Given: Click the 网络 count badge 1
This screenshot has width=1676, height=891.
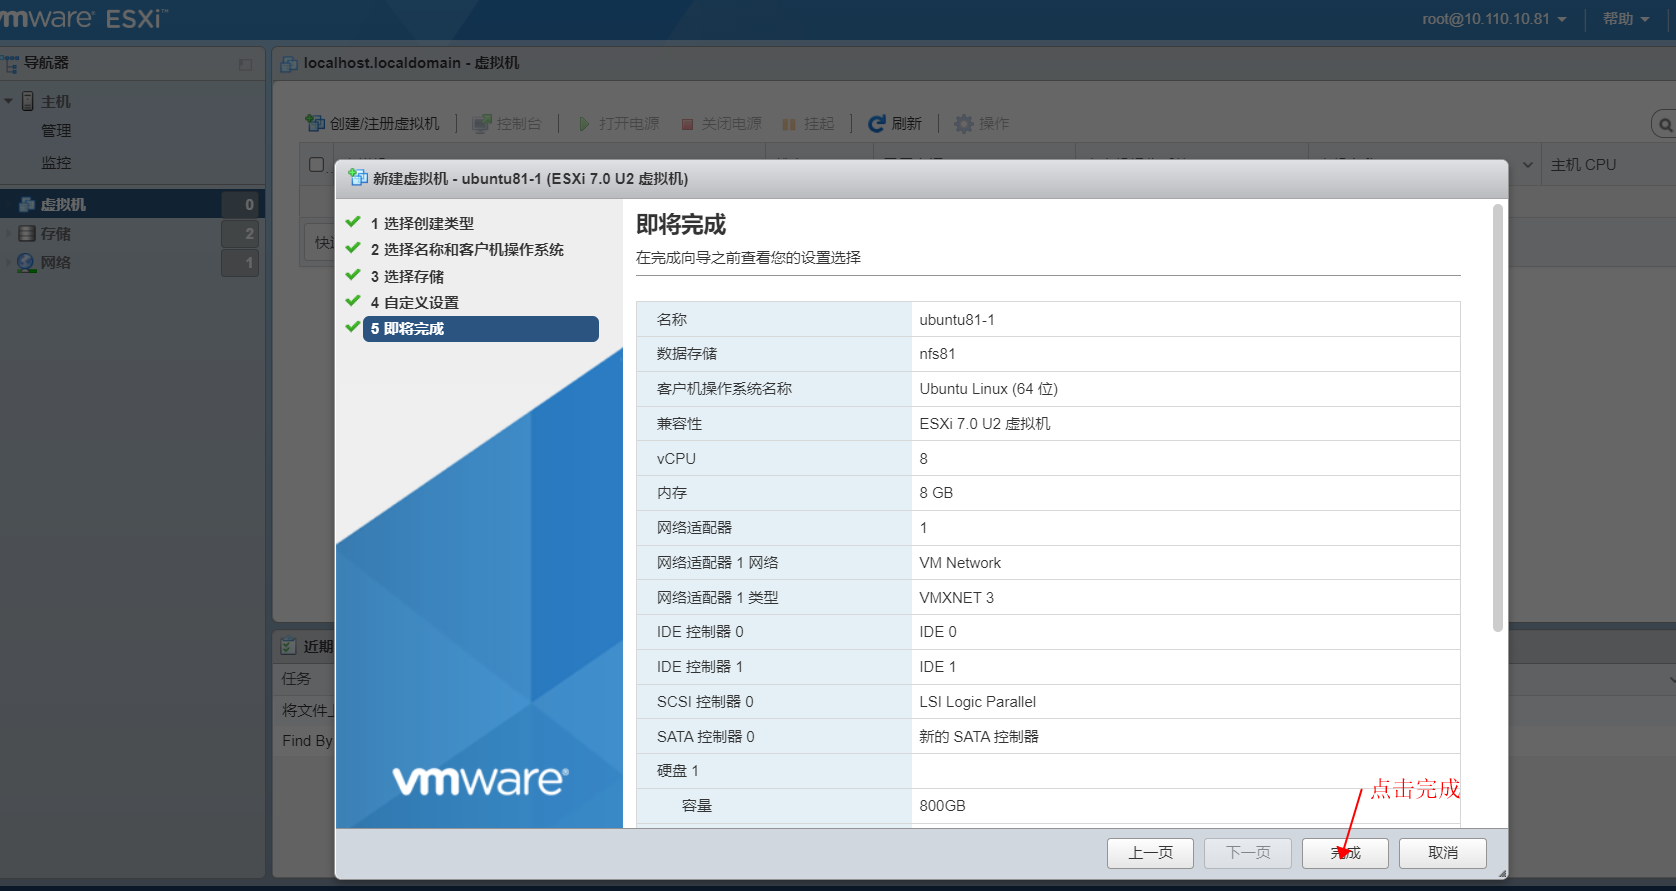Looking at the screenshot, I should click(x=242, y=262).
